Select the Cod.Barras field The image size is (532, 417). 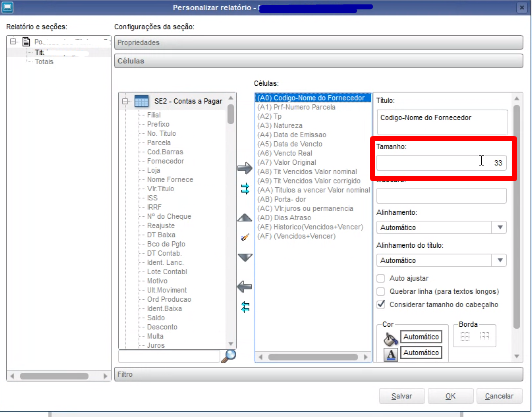[x=165, y=152]
